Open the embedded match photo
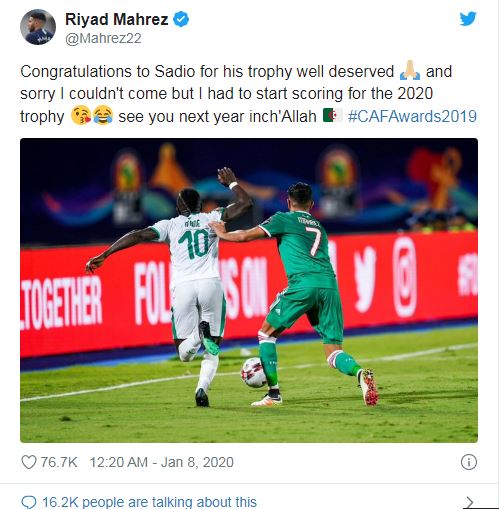The image size is (499, 509). [249, 290]
